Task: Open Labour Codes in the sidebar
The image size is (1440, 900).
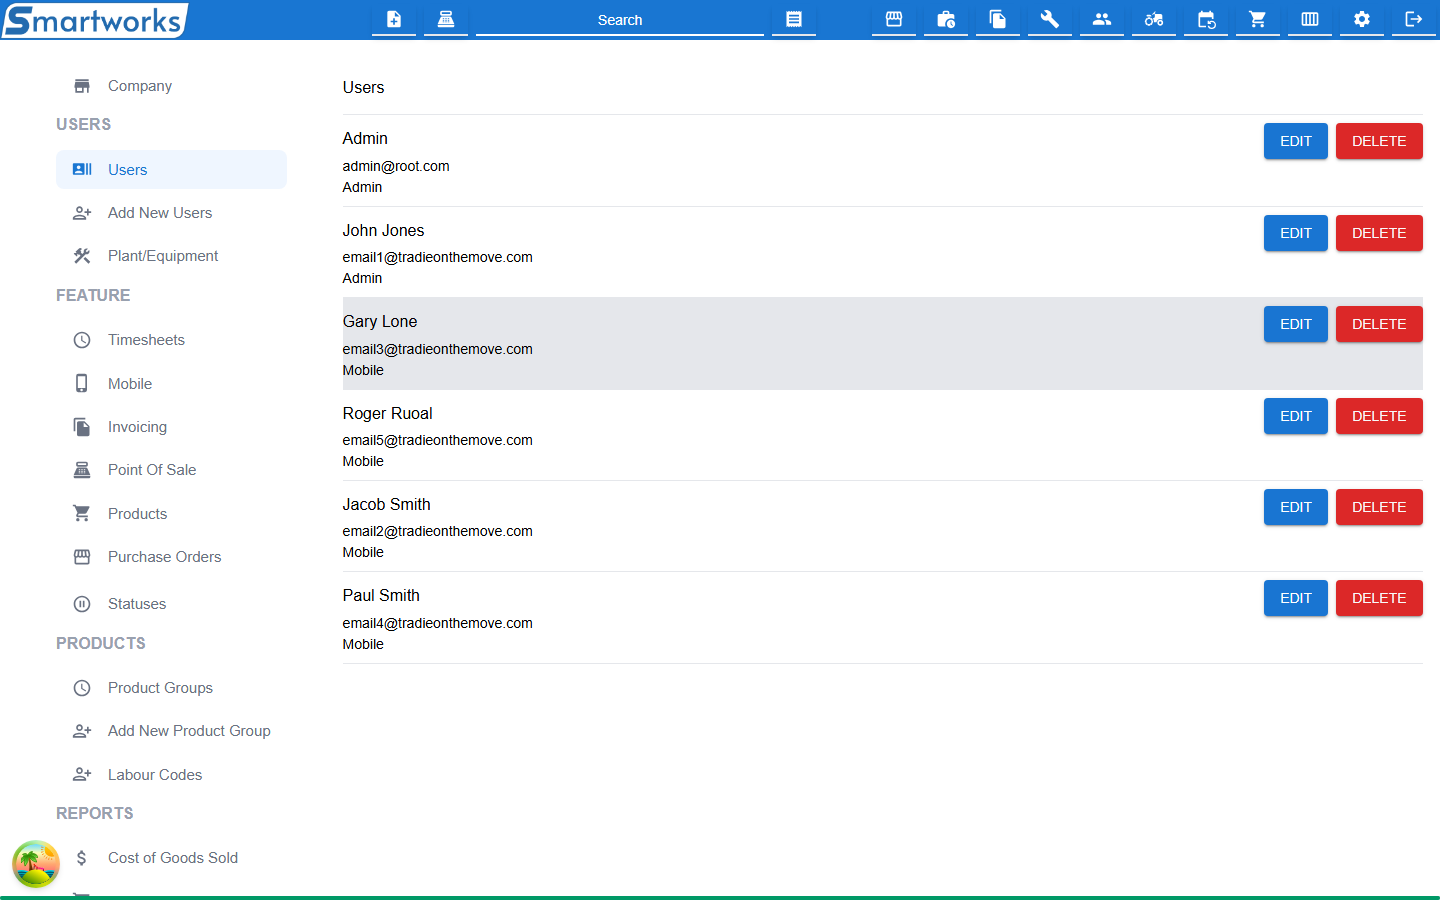Action: click(171, 775)
